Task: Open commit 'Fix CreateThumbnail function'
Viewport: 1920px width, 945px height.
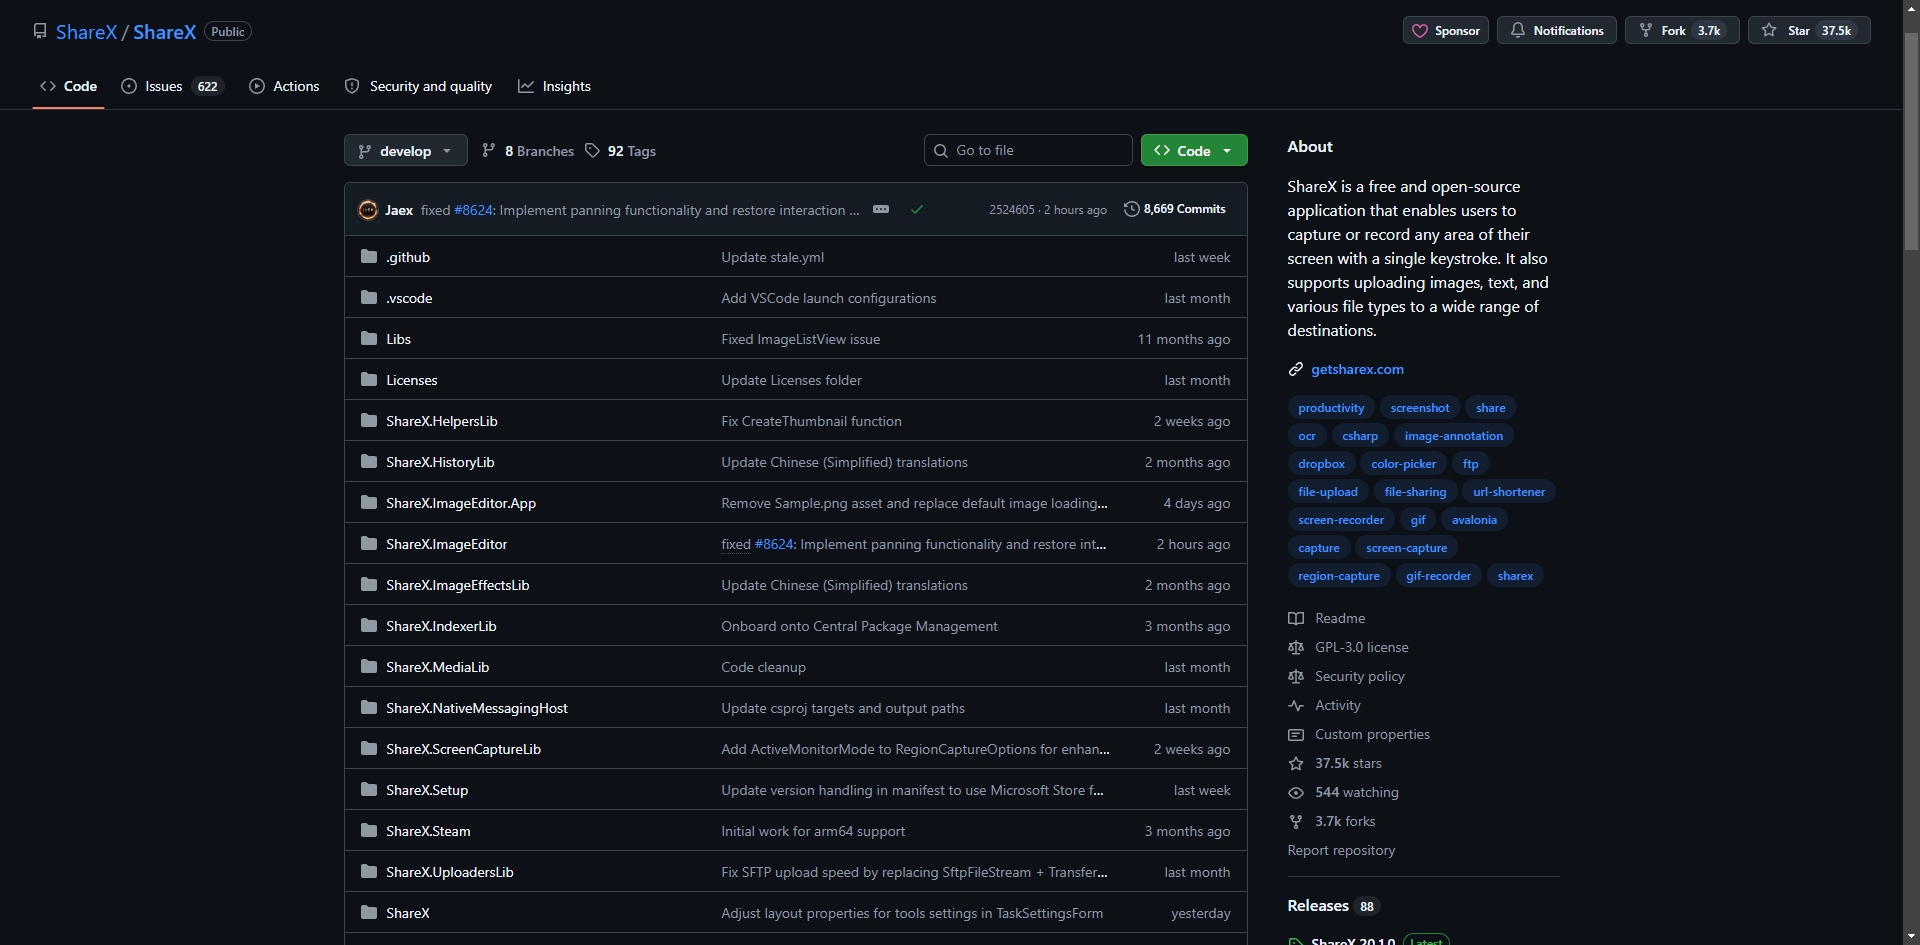Action: point(811,421)
